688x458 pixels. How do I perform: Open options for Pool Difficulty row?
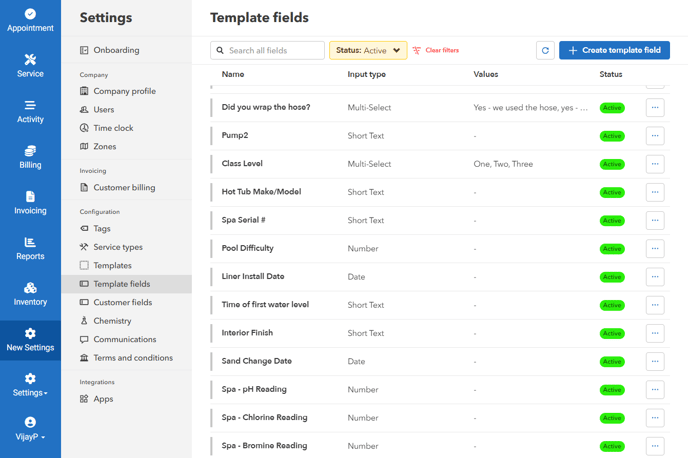point(655,248)
